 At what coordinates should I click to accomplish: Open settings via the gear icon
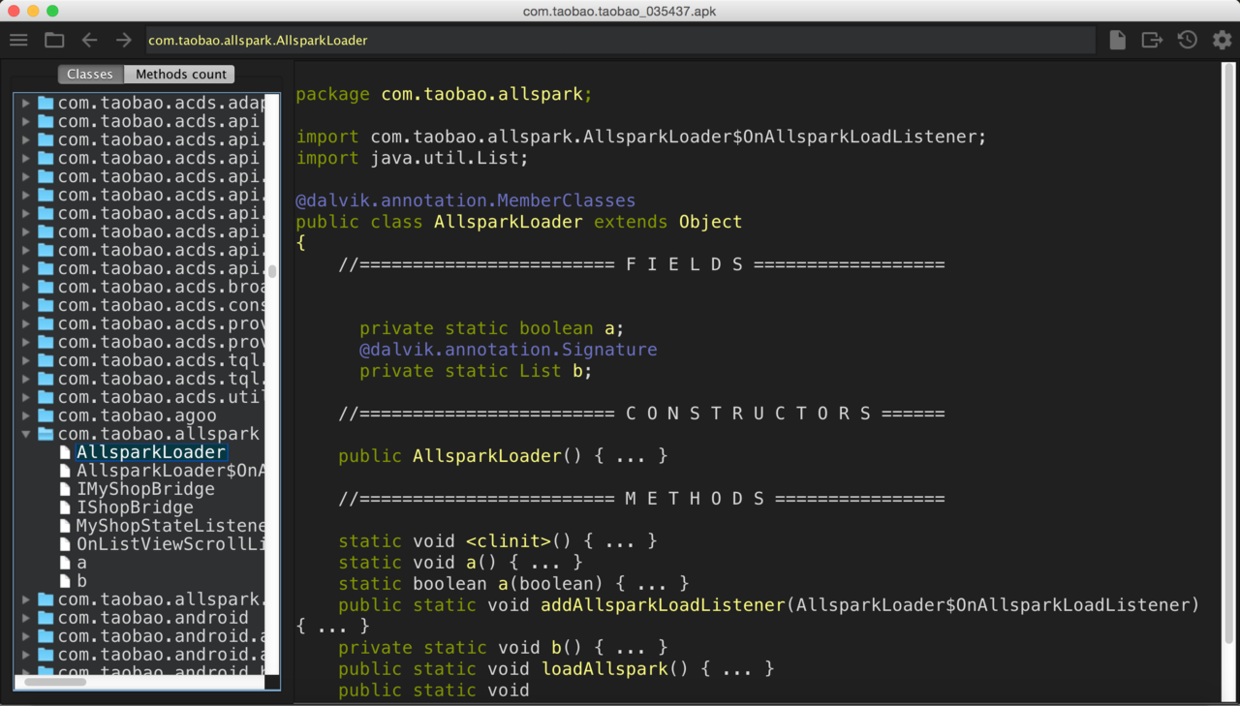(1222, 40)
